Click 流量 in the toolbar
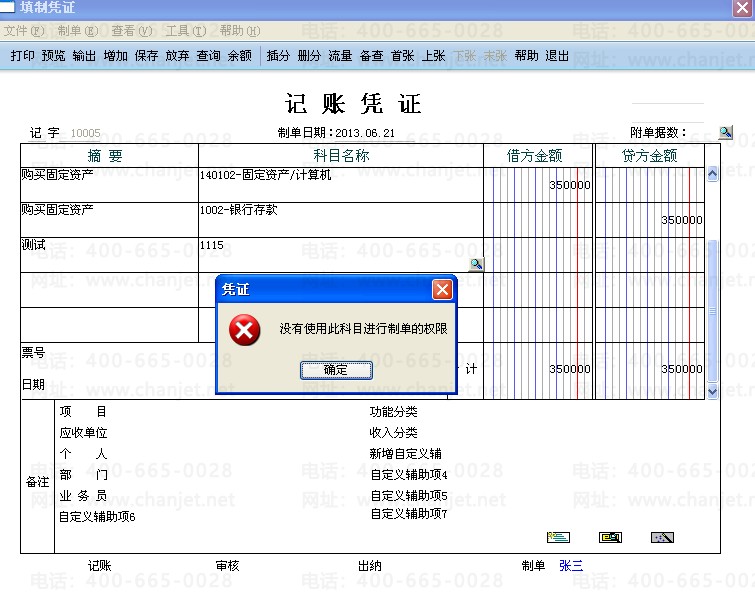This screenshot has height=598, width=755. pyautogui.click(x=340, y=56)
